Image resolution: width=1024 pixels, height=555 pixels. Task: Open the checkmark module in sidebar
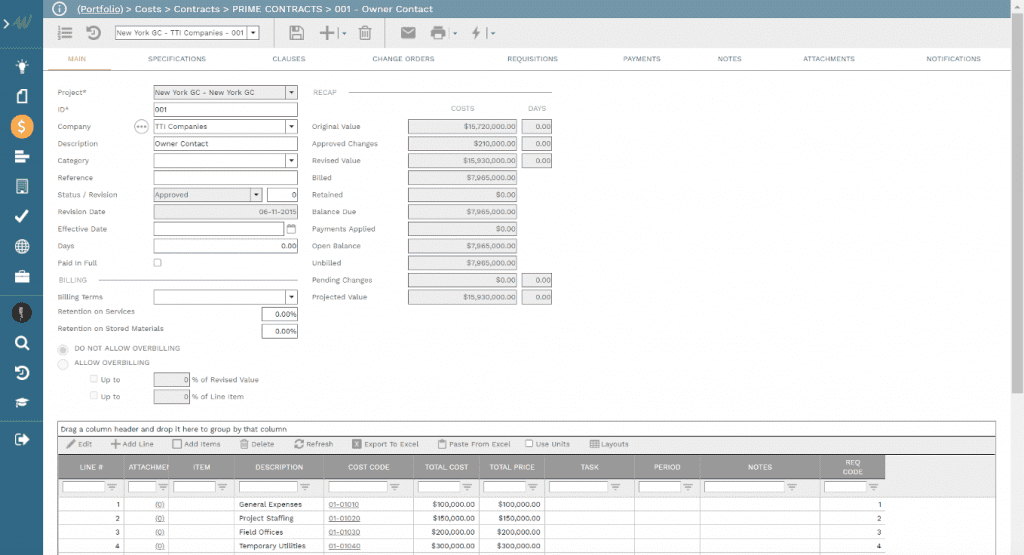(22, 216)
